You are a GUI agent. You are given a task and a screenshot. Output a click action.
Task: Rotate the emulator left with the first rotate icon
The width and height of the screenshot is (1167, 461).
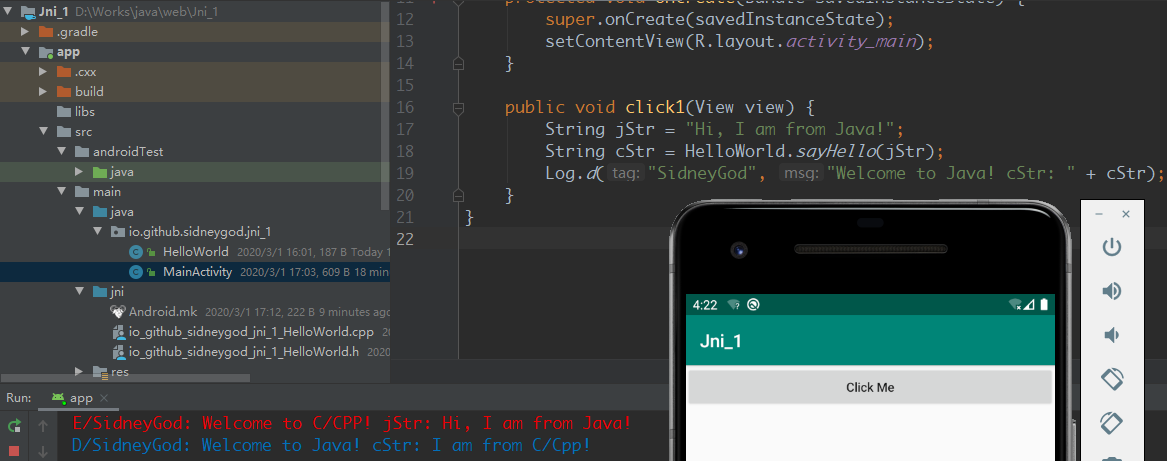[x=1111, y=379]
